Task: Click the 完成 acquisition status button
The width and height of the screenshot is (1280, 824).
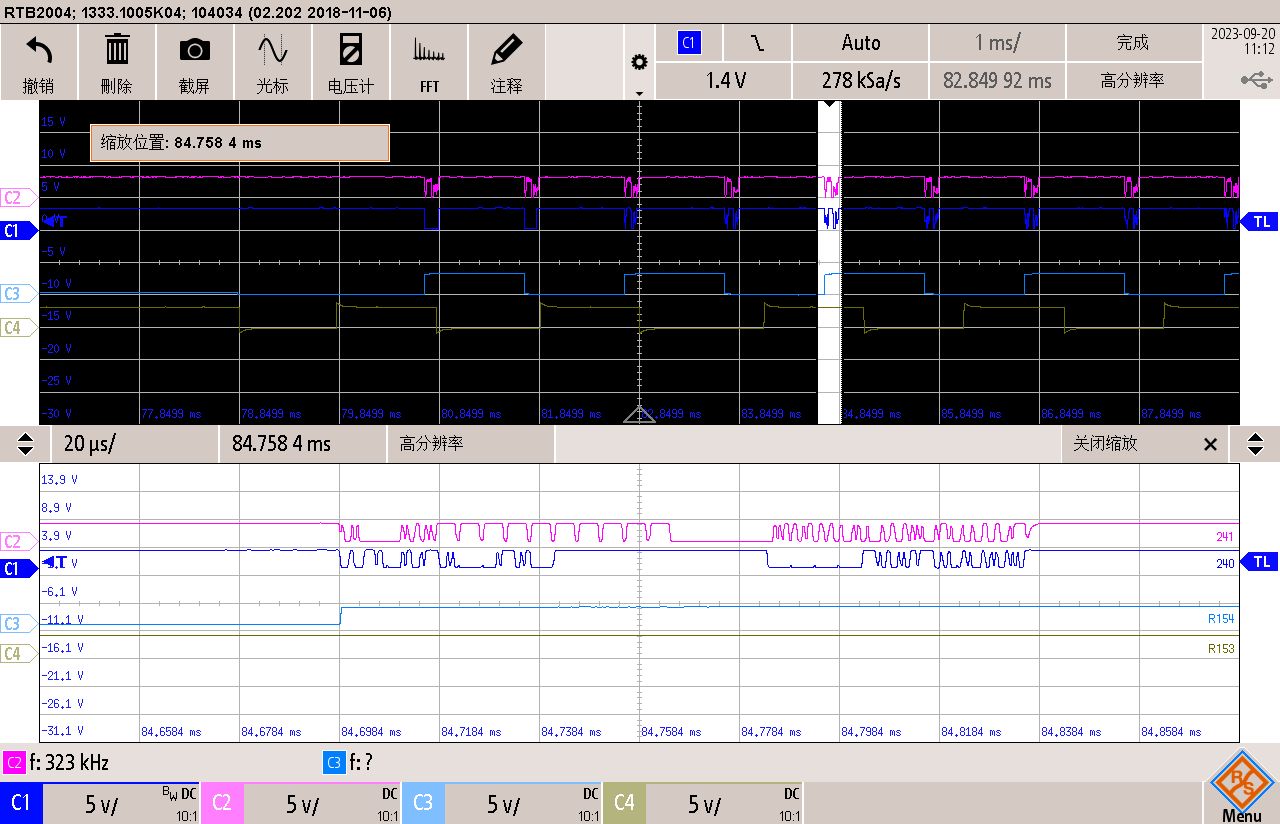Action: click(x=1133, y=43)
